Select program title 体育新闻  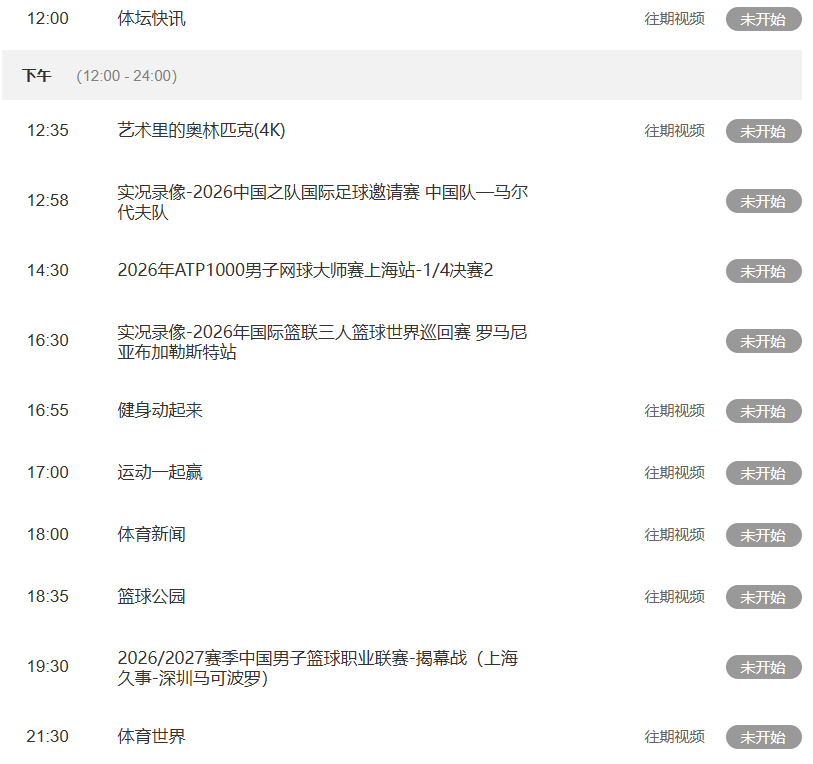151,534
